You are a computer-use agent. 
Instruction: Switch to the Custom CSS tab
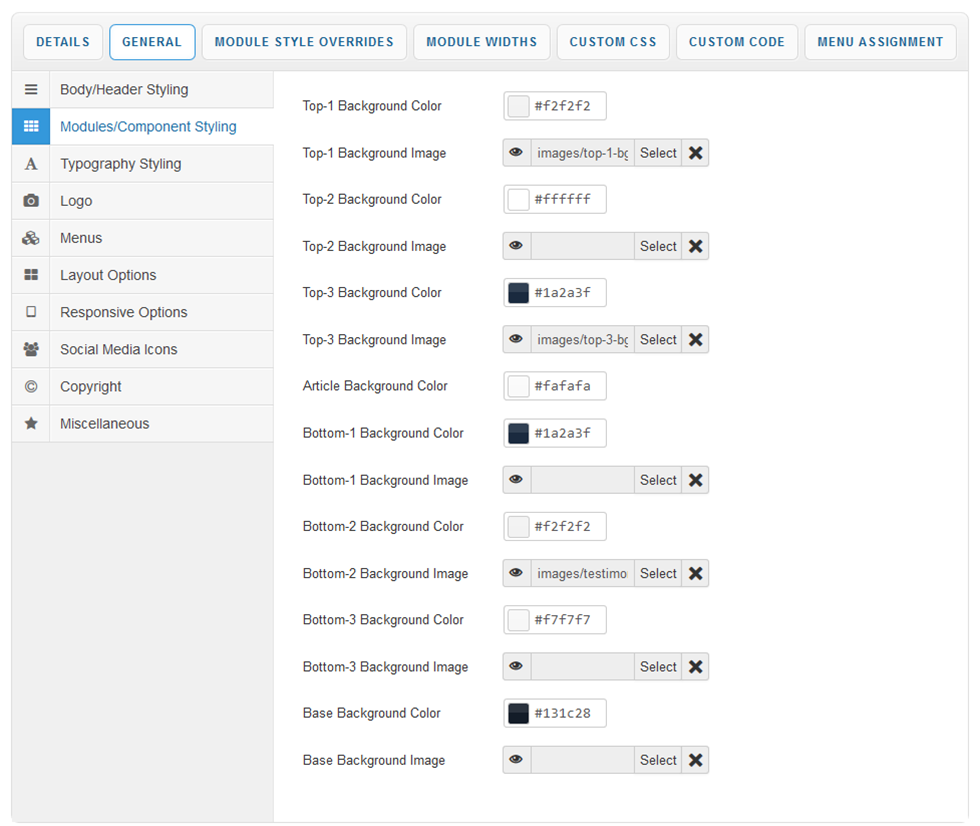[613, 42]
